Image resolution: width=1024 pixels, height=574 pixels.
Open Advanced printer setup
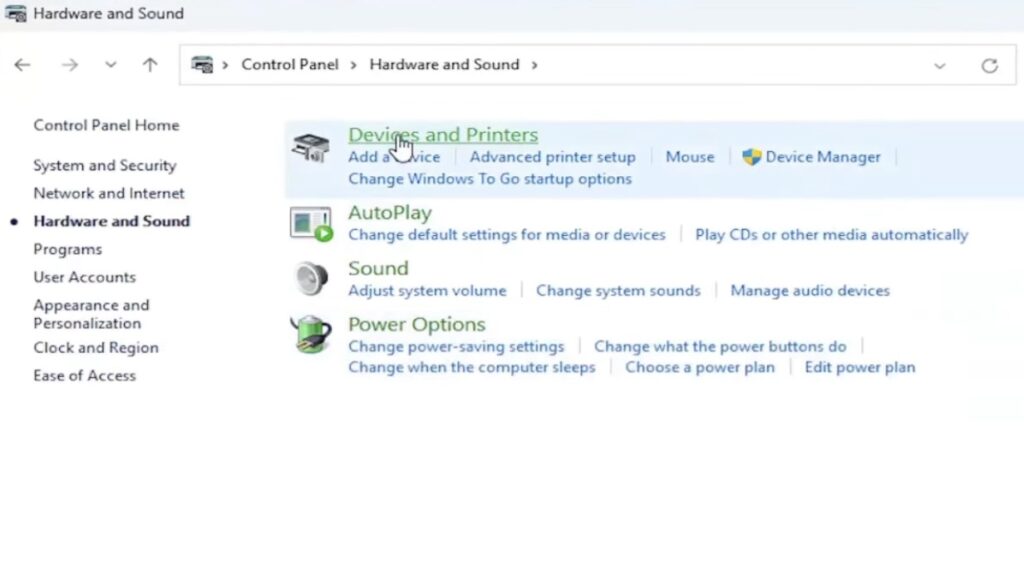(552, 157)
